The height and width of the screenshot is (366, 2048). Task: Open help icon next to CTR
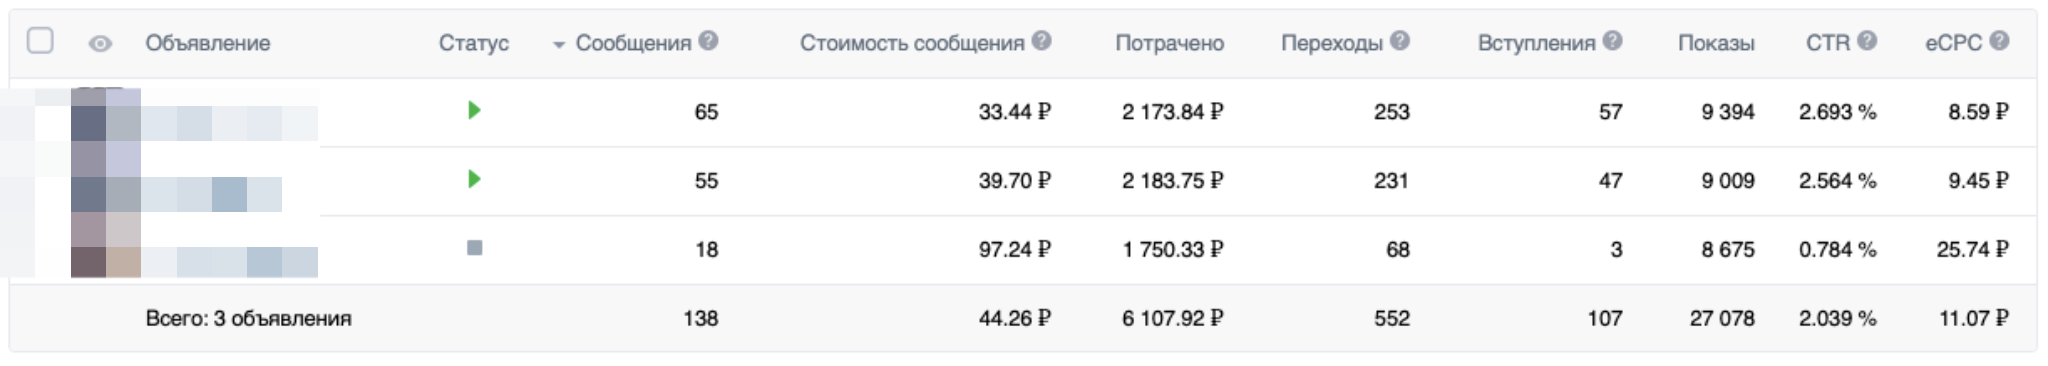coord(1867,41)
